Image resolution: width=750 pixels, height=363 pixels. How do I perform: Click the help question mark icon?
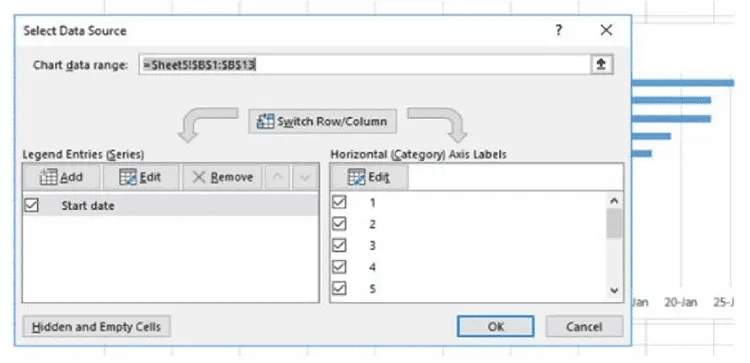click(558, 31)
